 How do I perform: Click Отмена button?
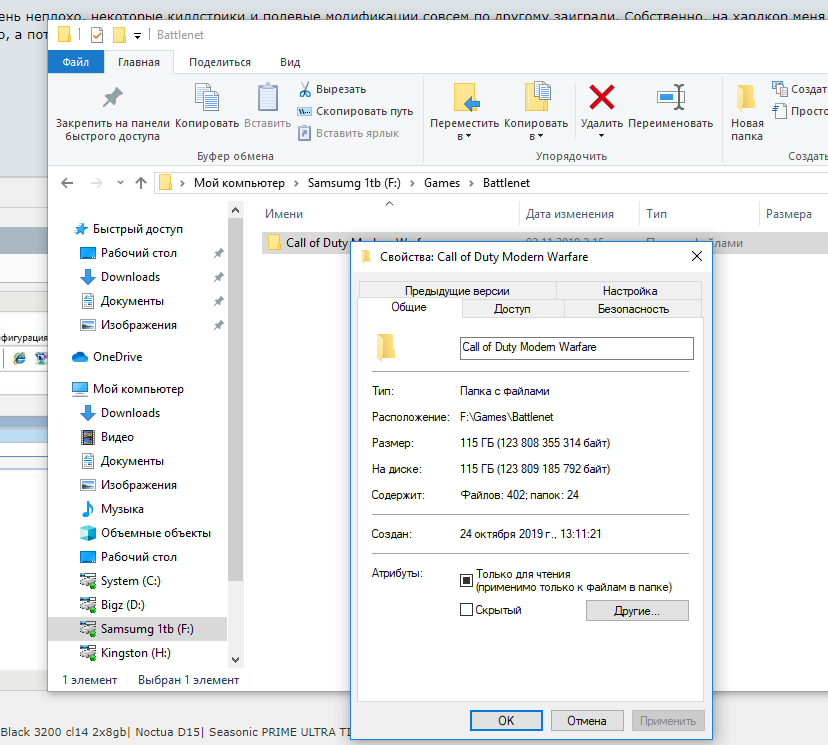tap(587, 721)
